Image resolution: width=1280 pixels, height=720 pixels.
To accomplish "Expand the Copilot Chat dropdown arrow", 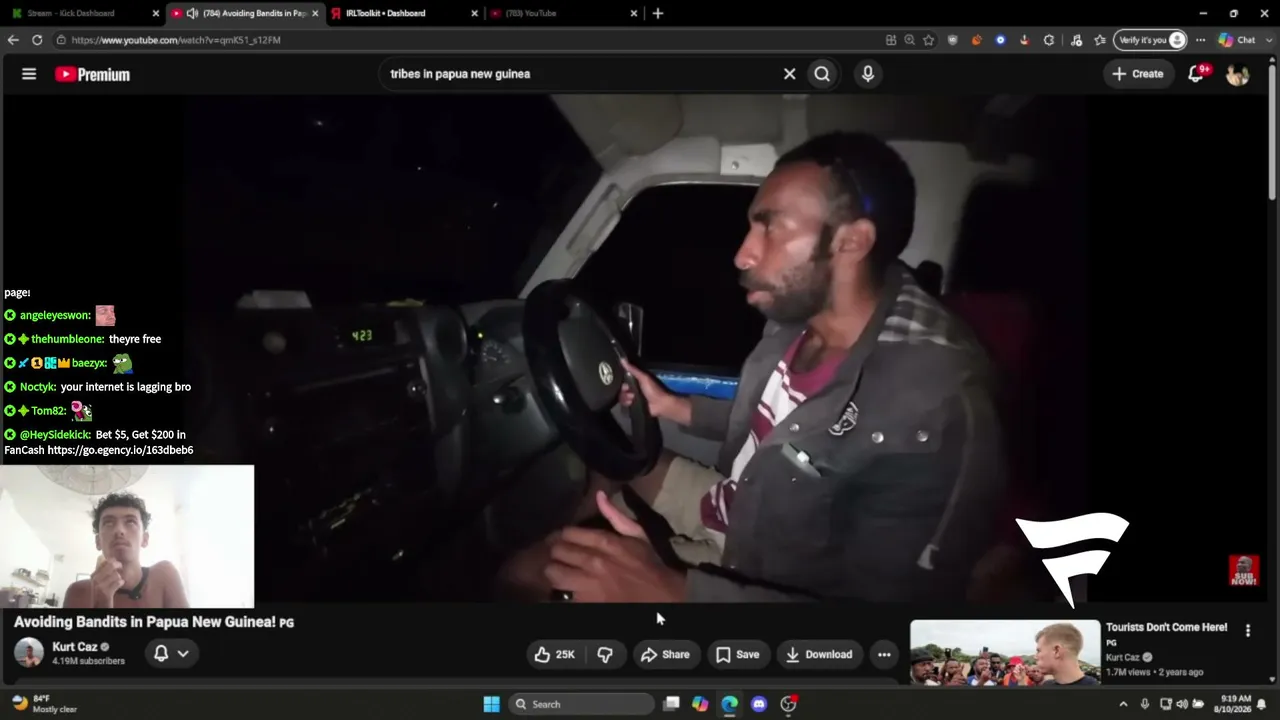I will pos(1268,40).
